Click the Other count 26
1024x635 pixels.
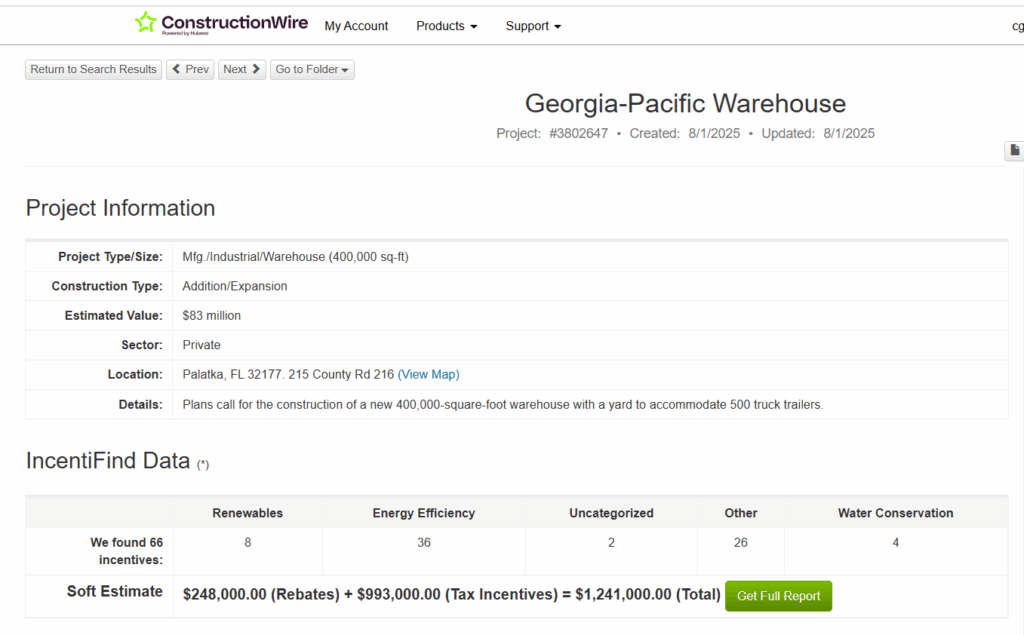point(741,542)
